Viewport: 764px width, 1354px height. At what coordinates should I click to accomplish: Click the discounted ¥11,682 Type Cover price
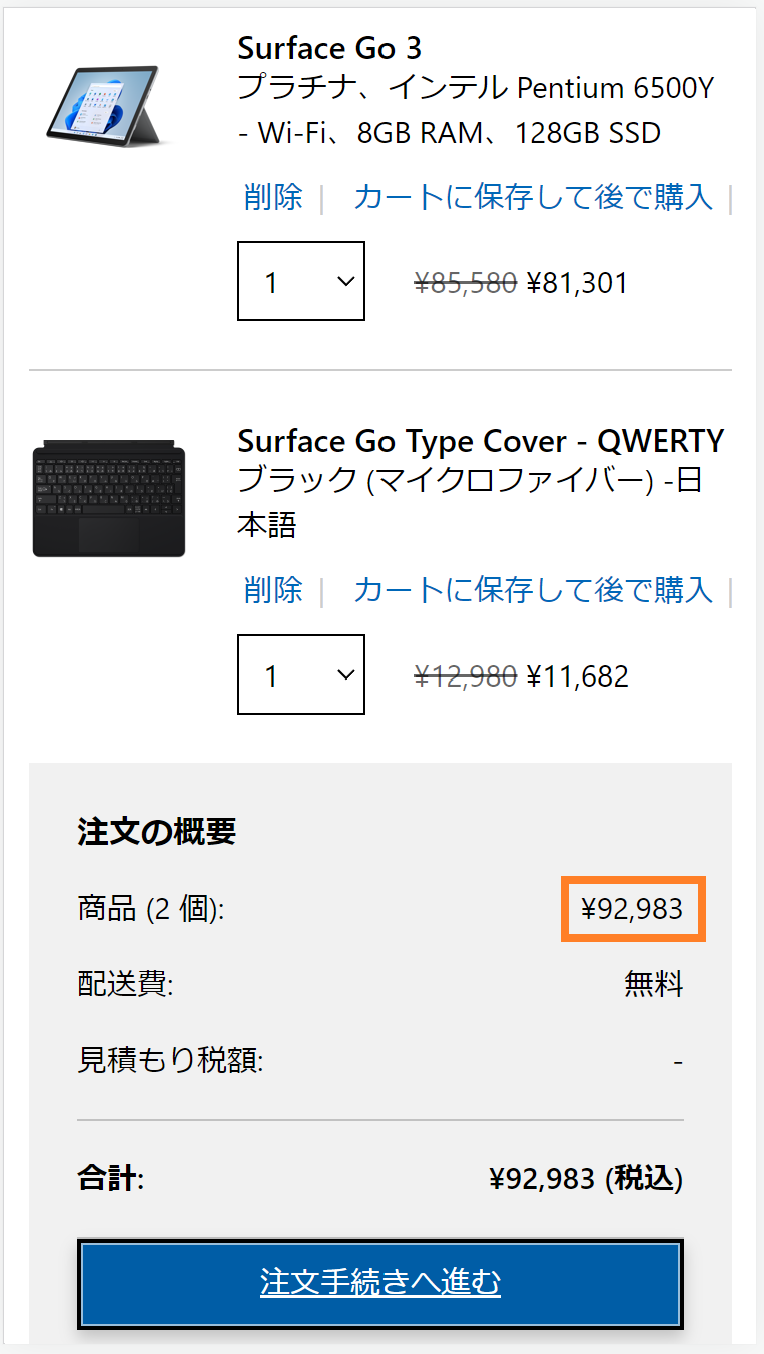[577, 676]
